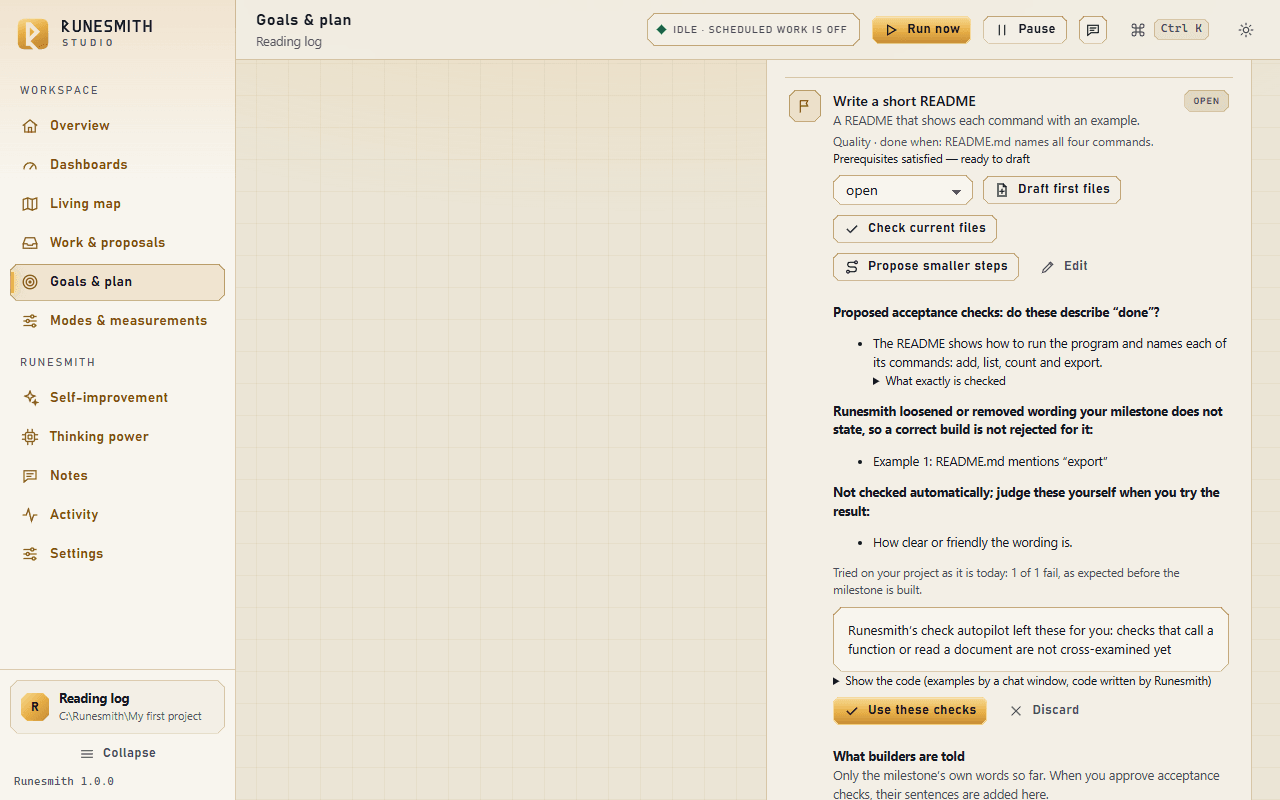
Task: Show the Activity page
Action: point(118,515)
